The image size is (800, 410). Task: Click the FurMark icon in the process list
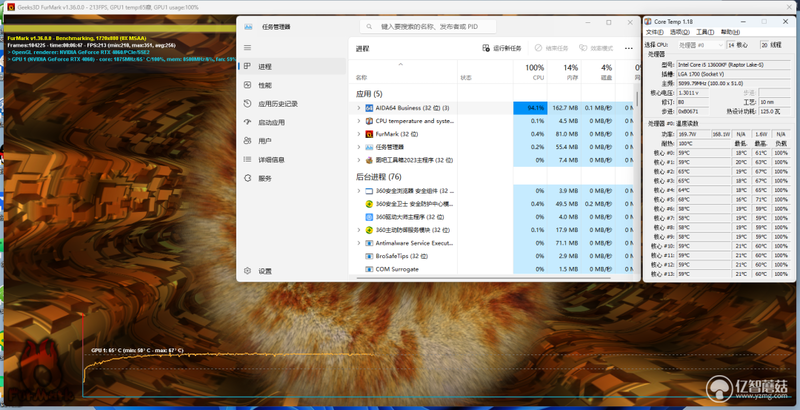coord(369,134)
